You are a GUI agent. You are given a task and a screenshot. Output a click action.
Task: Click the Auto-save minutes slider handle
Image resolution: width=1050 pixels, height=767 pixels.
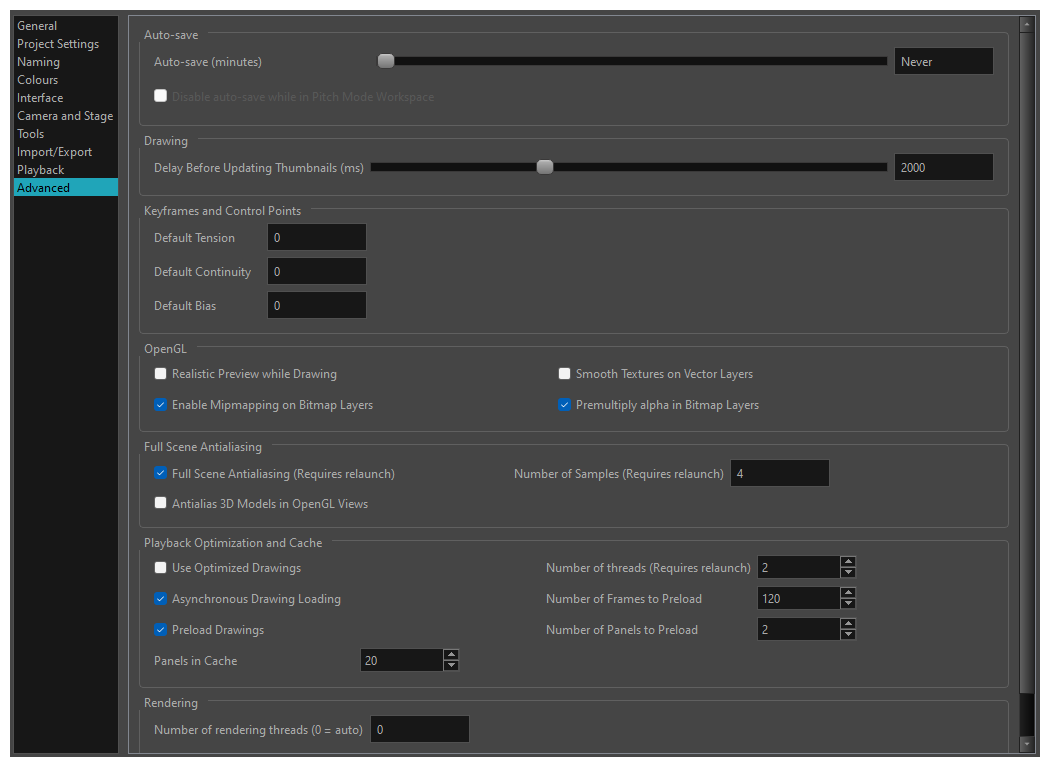click(x=386, y=61)
